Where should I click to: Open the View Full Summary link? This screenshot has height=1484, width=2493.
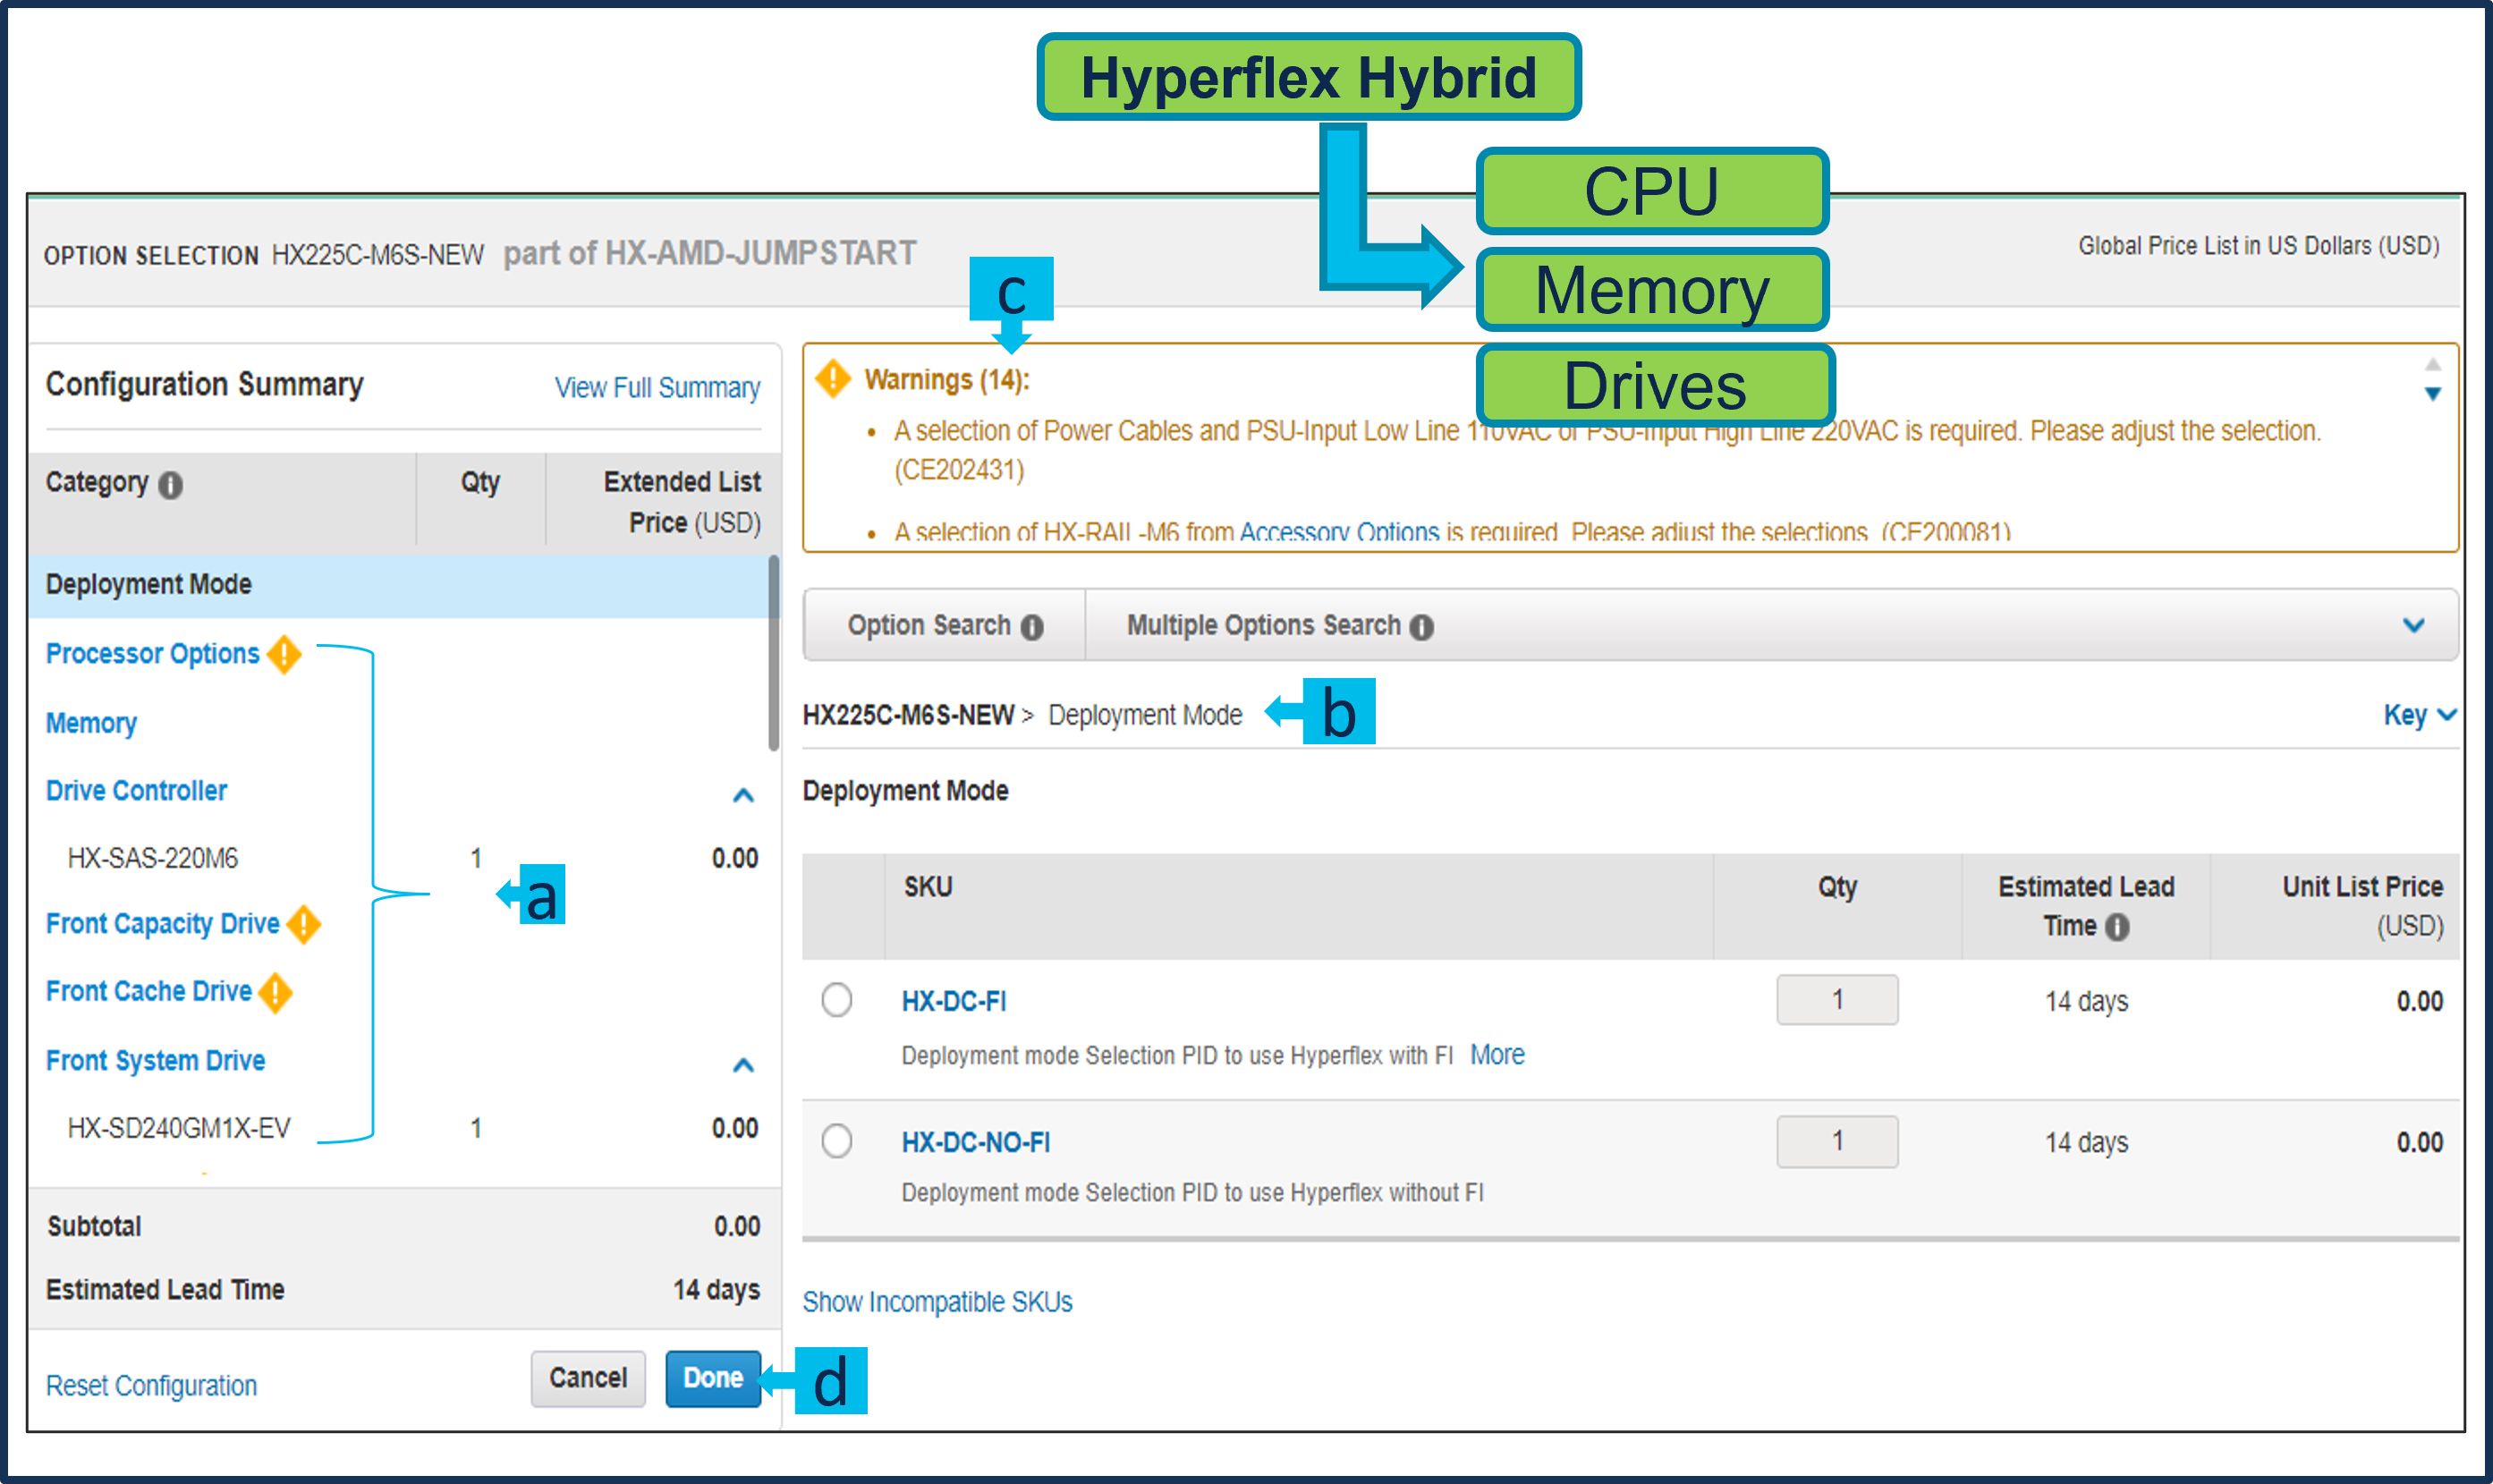tap(657, 388)
